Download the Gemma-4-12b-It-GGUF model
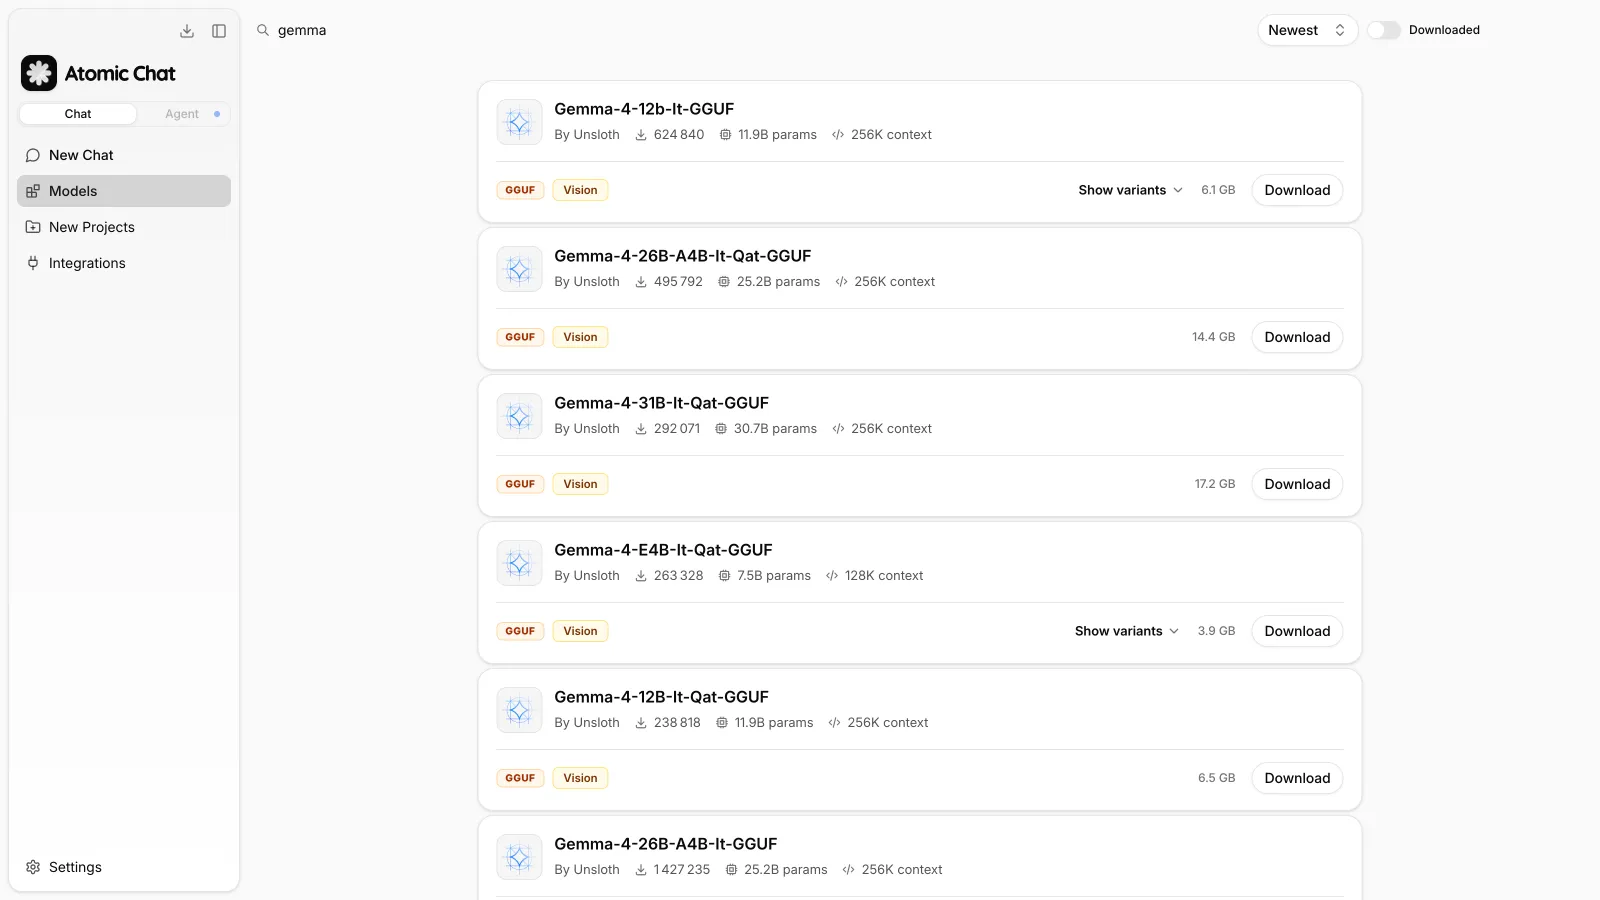Image resolution: width=1600 pixels, height=900 pixels. pyautogui.click(x=1297, y=190)
